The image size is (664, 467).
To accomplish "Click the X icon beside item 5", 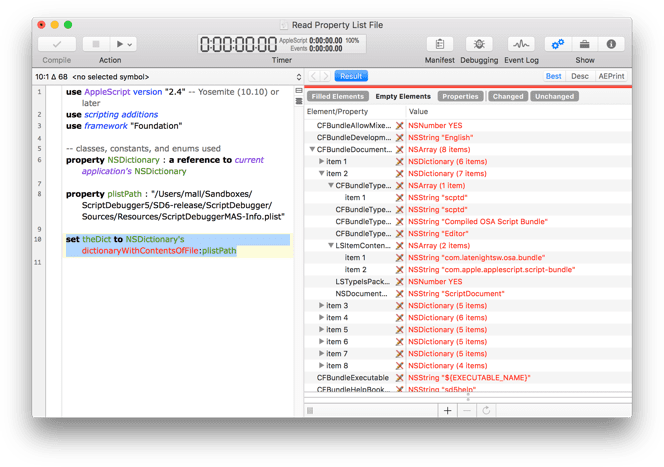I will click(x=399, y=329).
